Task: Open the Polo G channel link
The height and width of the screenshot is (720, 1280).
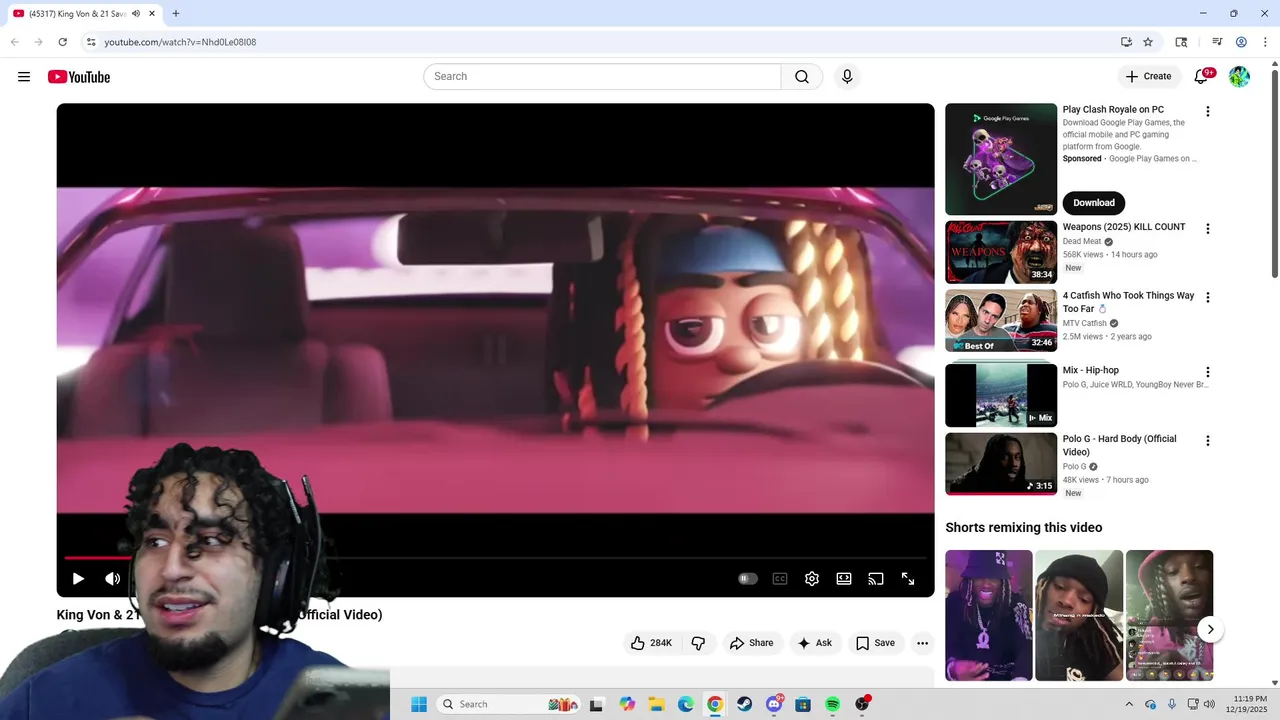Action: point(1074,466)
